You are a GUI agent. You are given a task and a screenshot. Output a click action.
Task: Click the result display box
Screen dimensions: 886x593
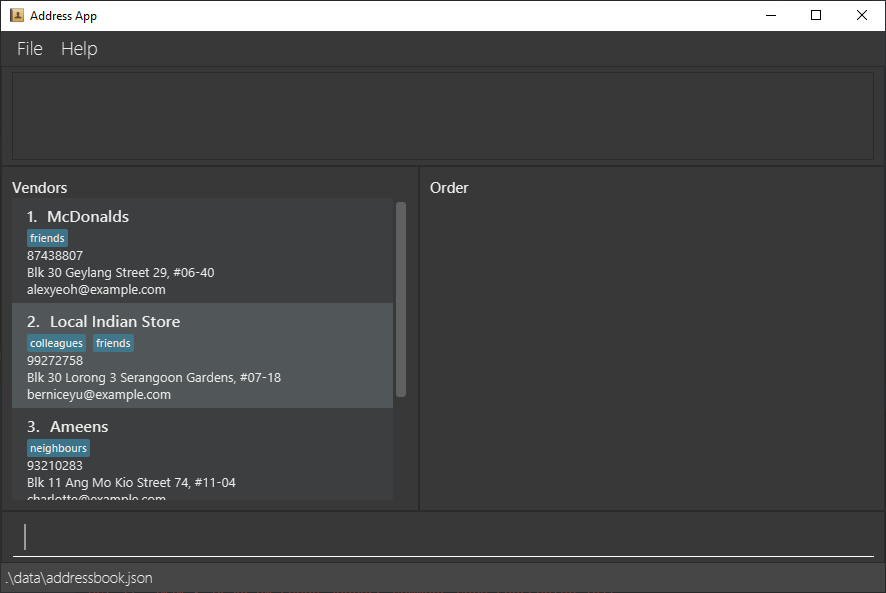(x=443, y=116)
